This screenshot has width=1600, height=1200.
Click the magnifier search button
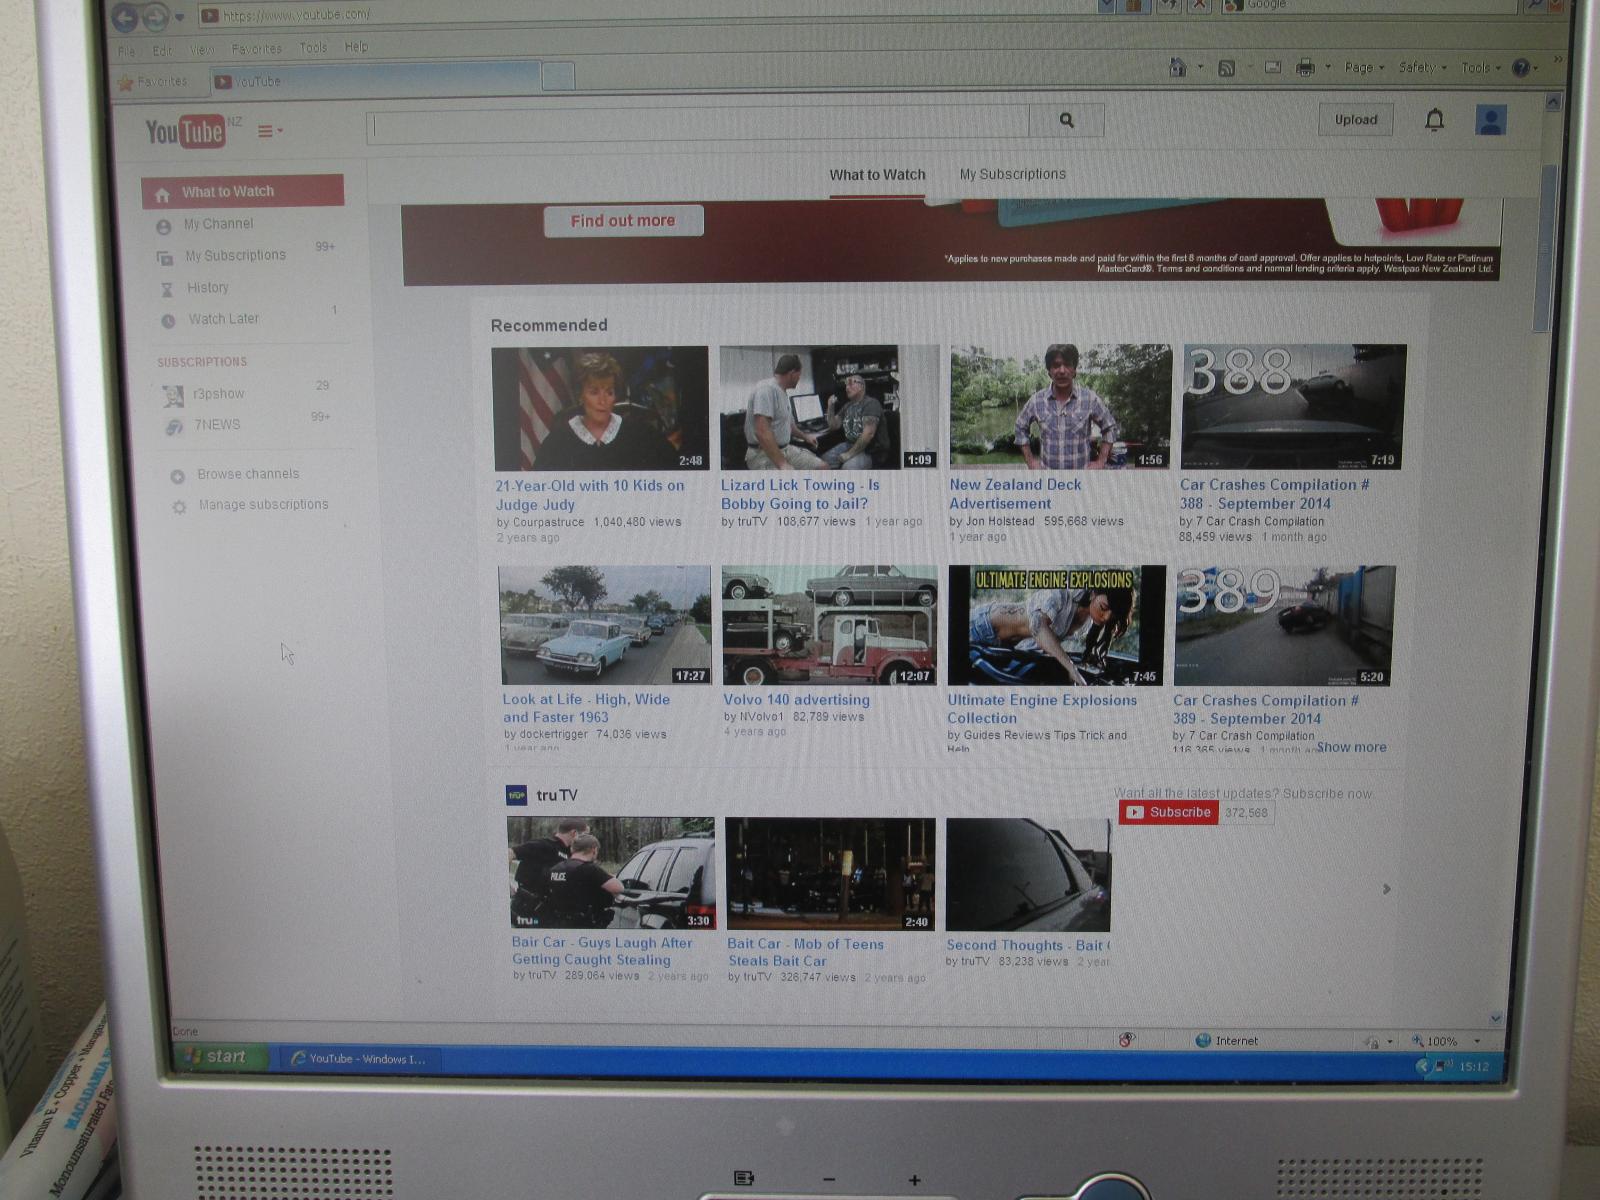(1067, 121)
